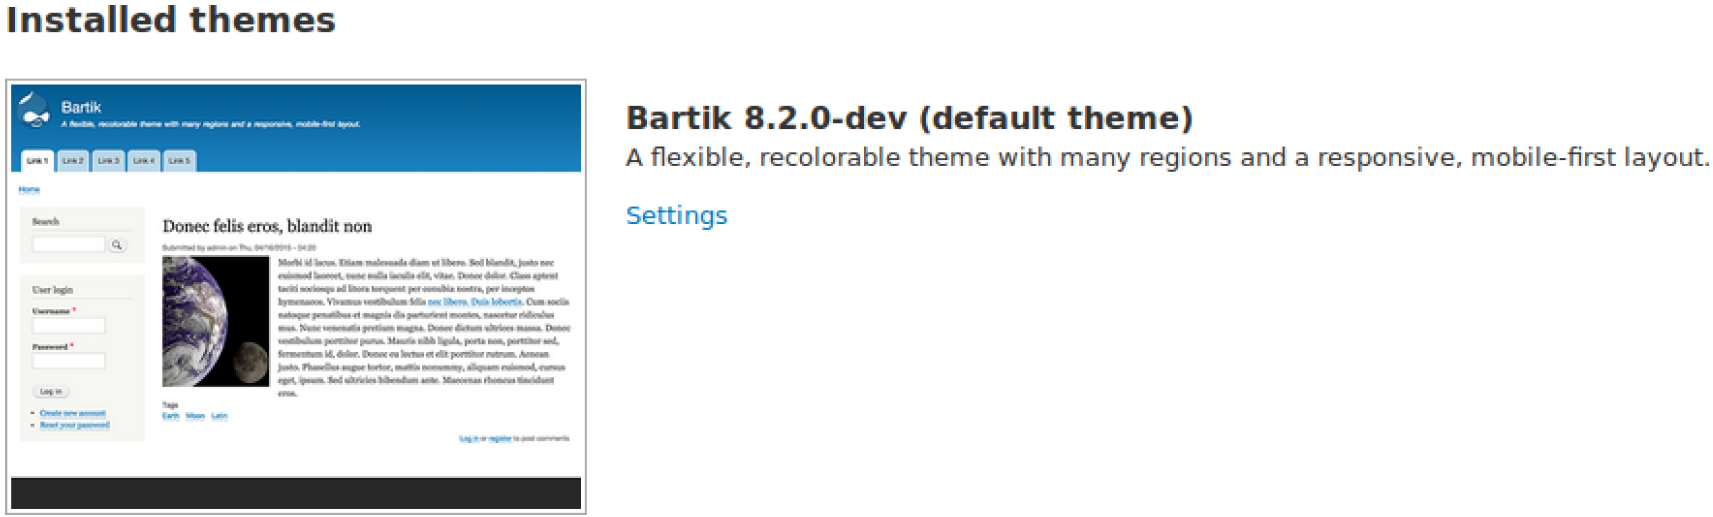This screenshot has width=1713, height=517.
Task: Click the Drupal drop logo in preview
Action: (x=35, y=111)
